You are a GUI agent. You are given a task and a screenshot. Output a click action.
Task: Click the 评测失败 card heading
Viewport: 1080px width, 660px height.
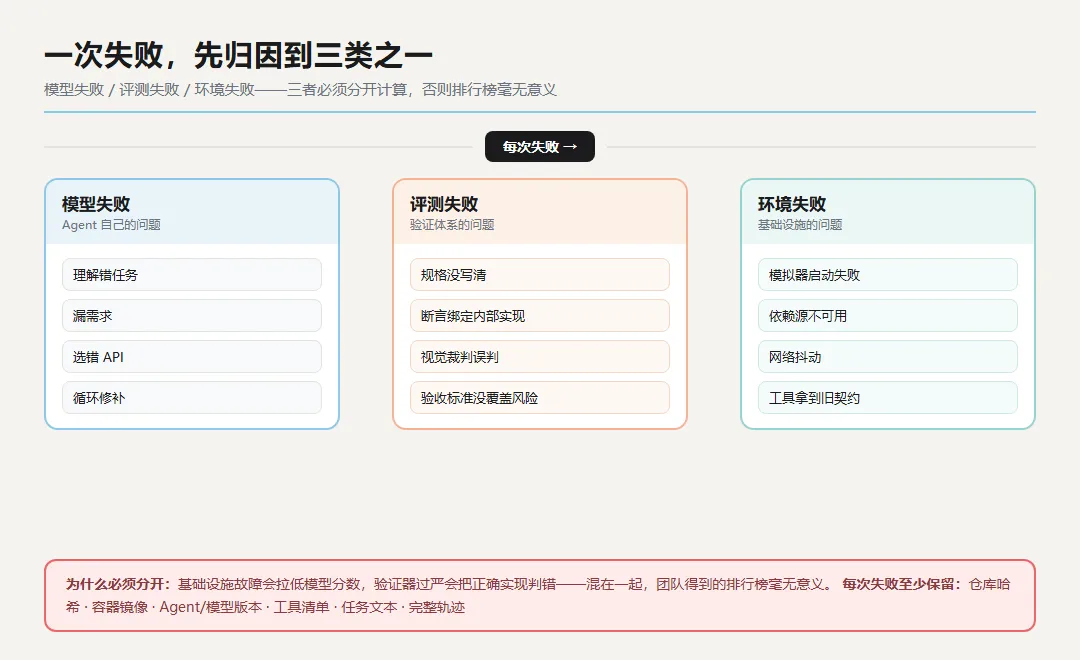444,204
